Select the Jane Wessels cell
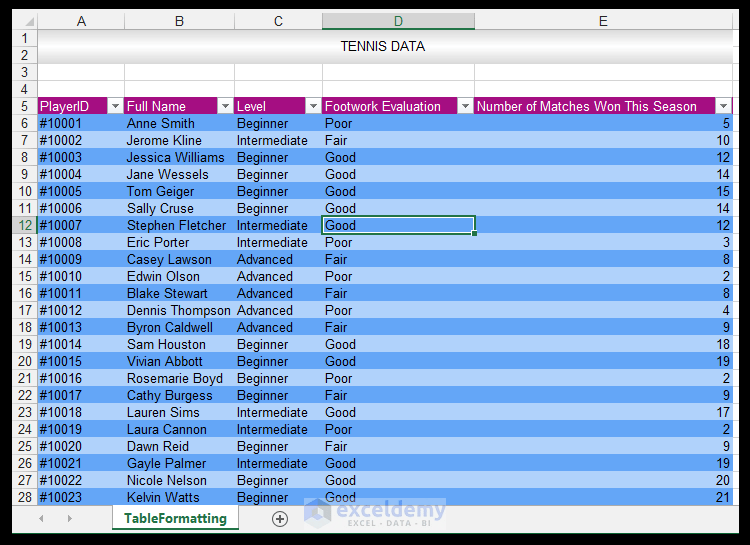 tap(179, 174)
